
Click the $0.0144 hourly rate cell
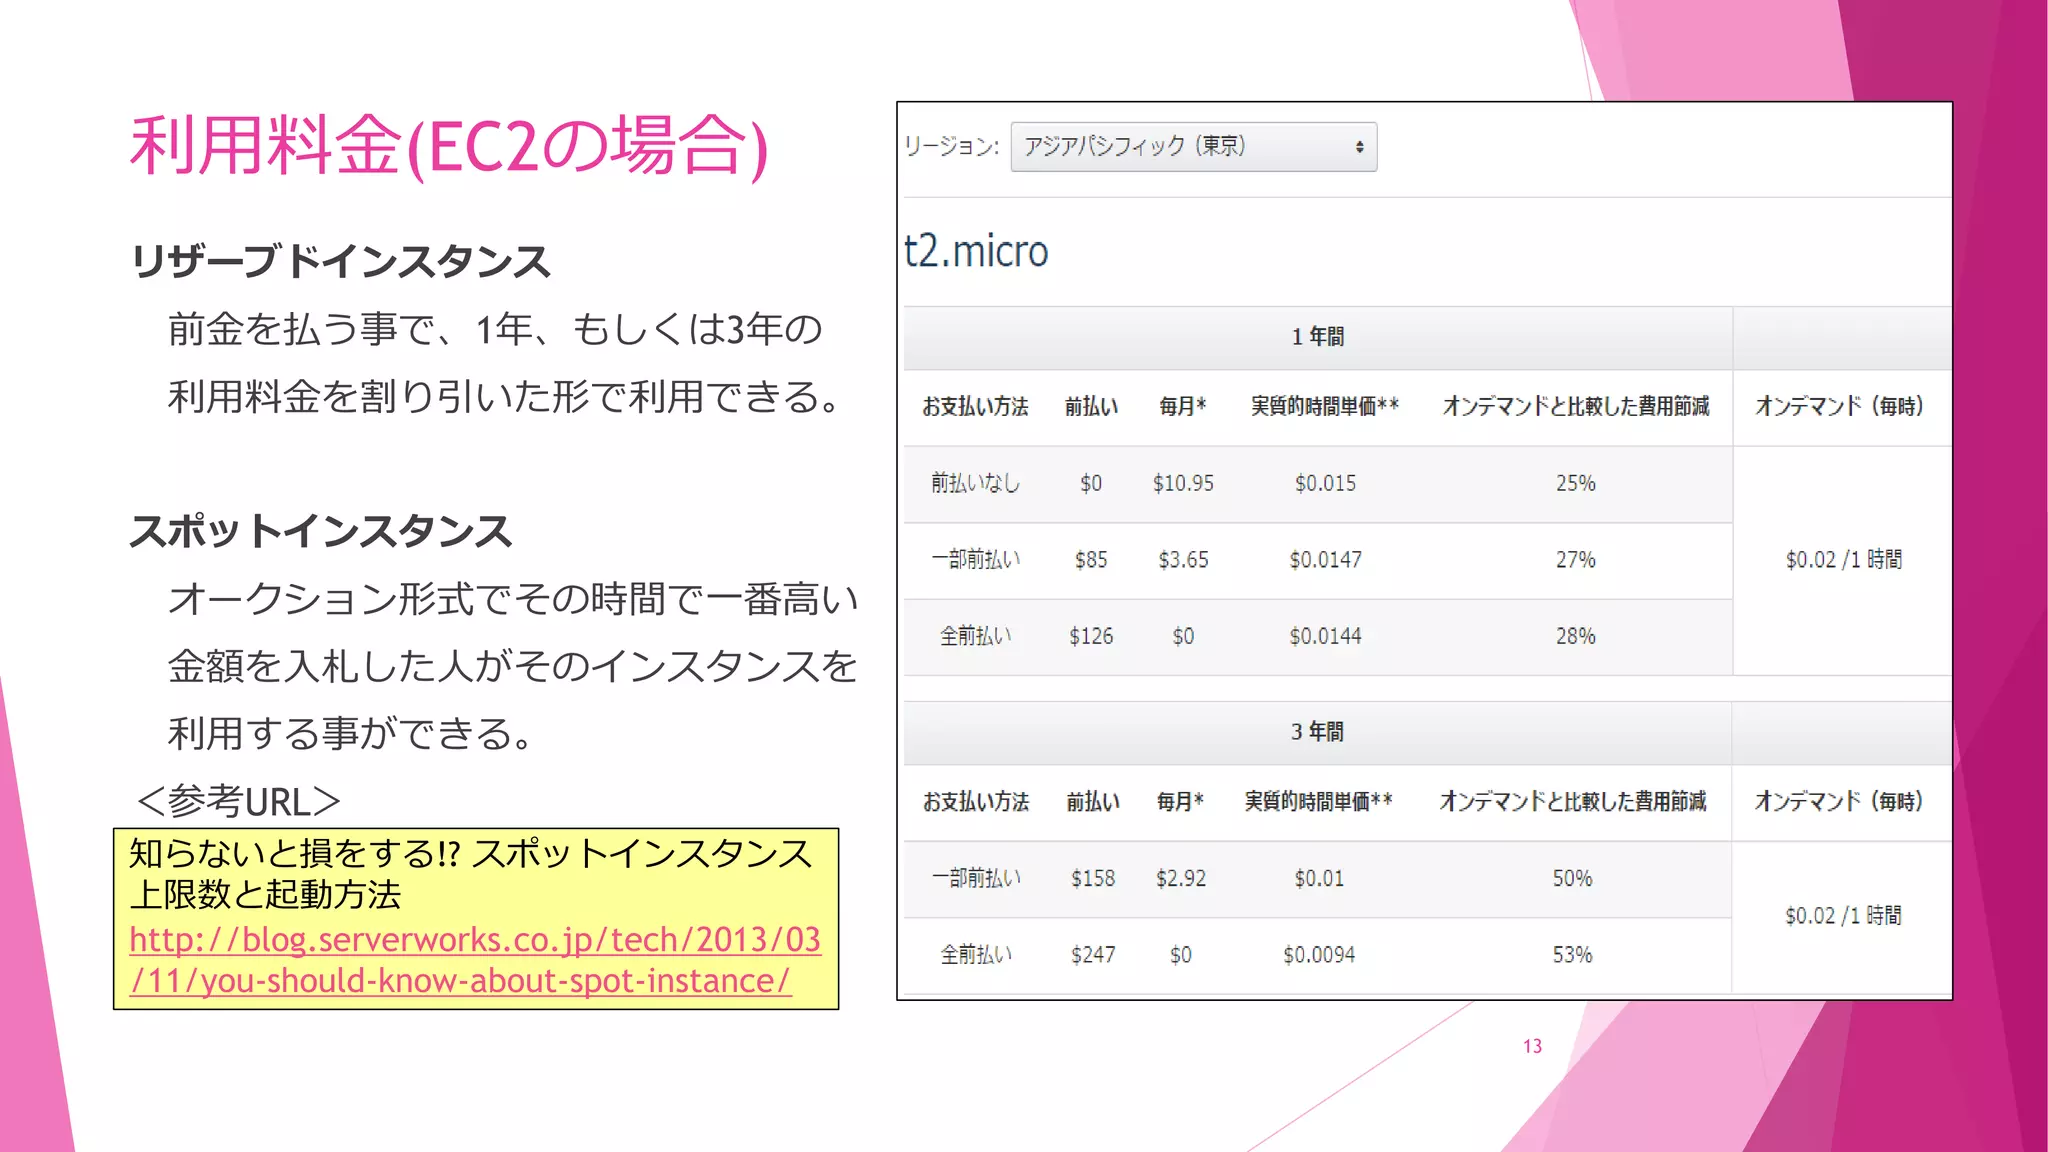pos(1325,637)
